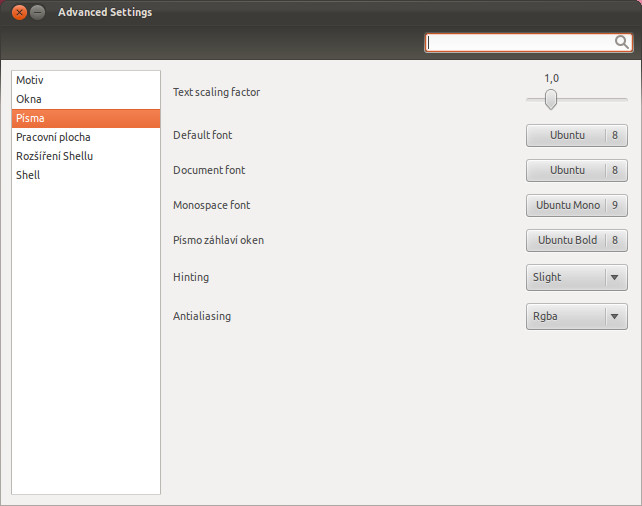The width and height of the screenshot is (642, 506).
Task: Change window title font Ubuntu Bold
Action: 576,240
